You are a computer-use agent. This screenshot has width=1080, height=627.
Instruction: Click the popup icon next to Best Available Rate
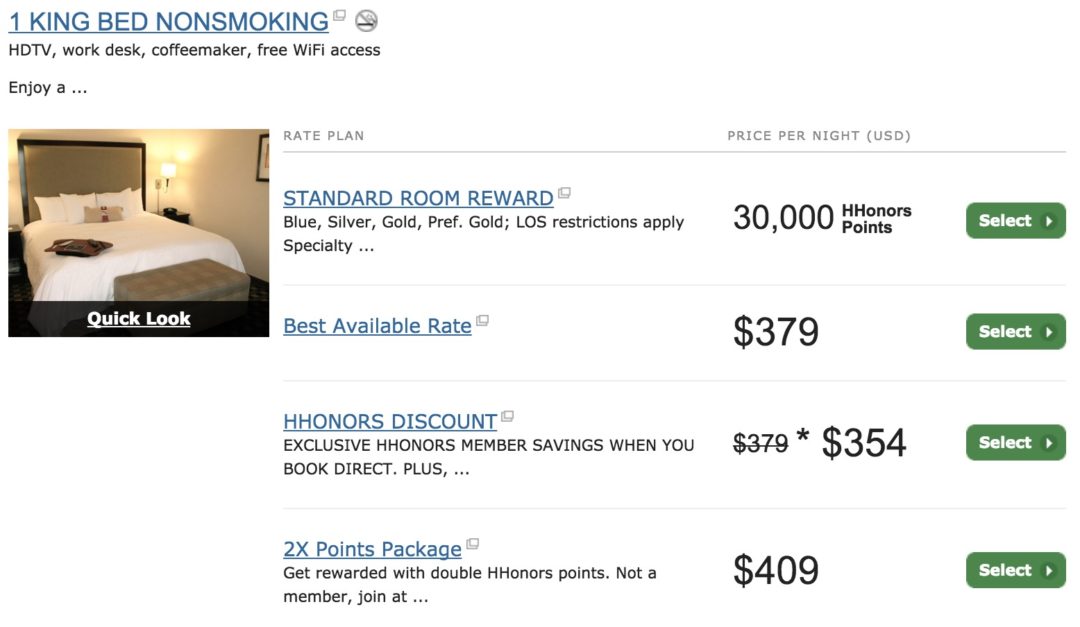[483, 319]
